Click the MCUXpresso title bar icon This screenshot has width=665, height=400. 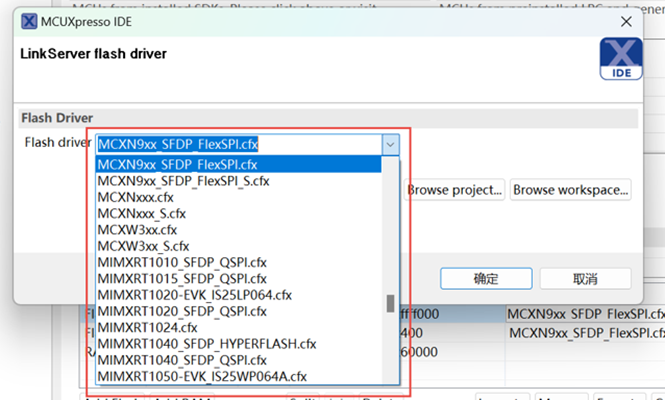click(29, 21)
